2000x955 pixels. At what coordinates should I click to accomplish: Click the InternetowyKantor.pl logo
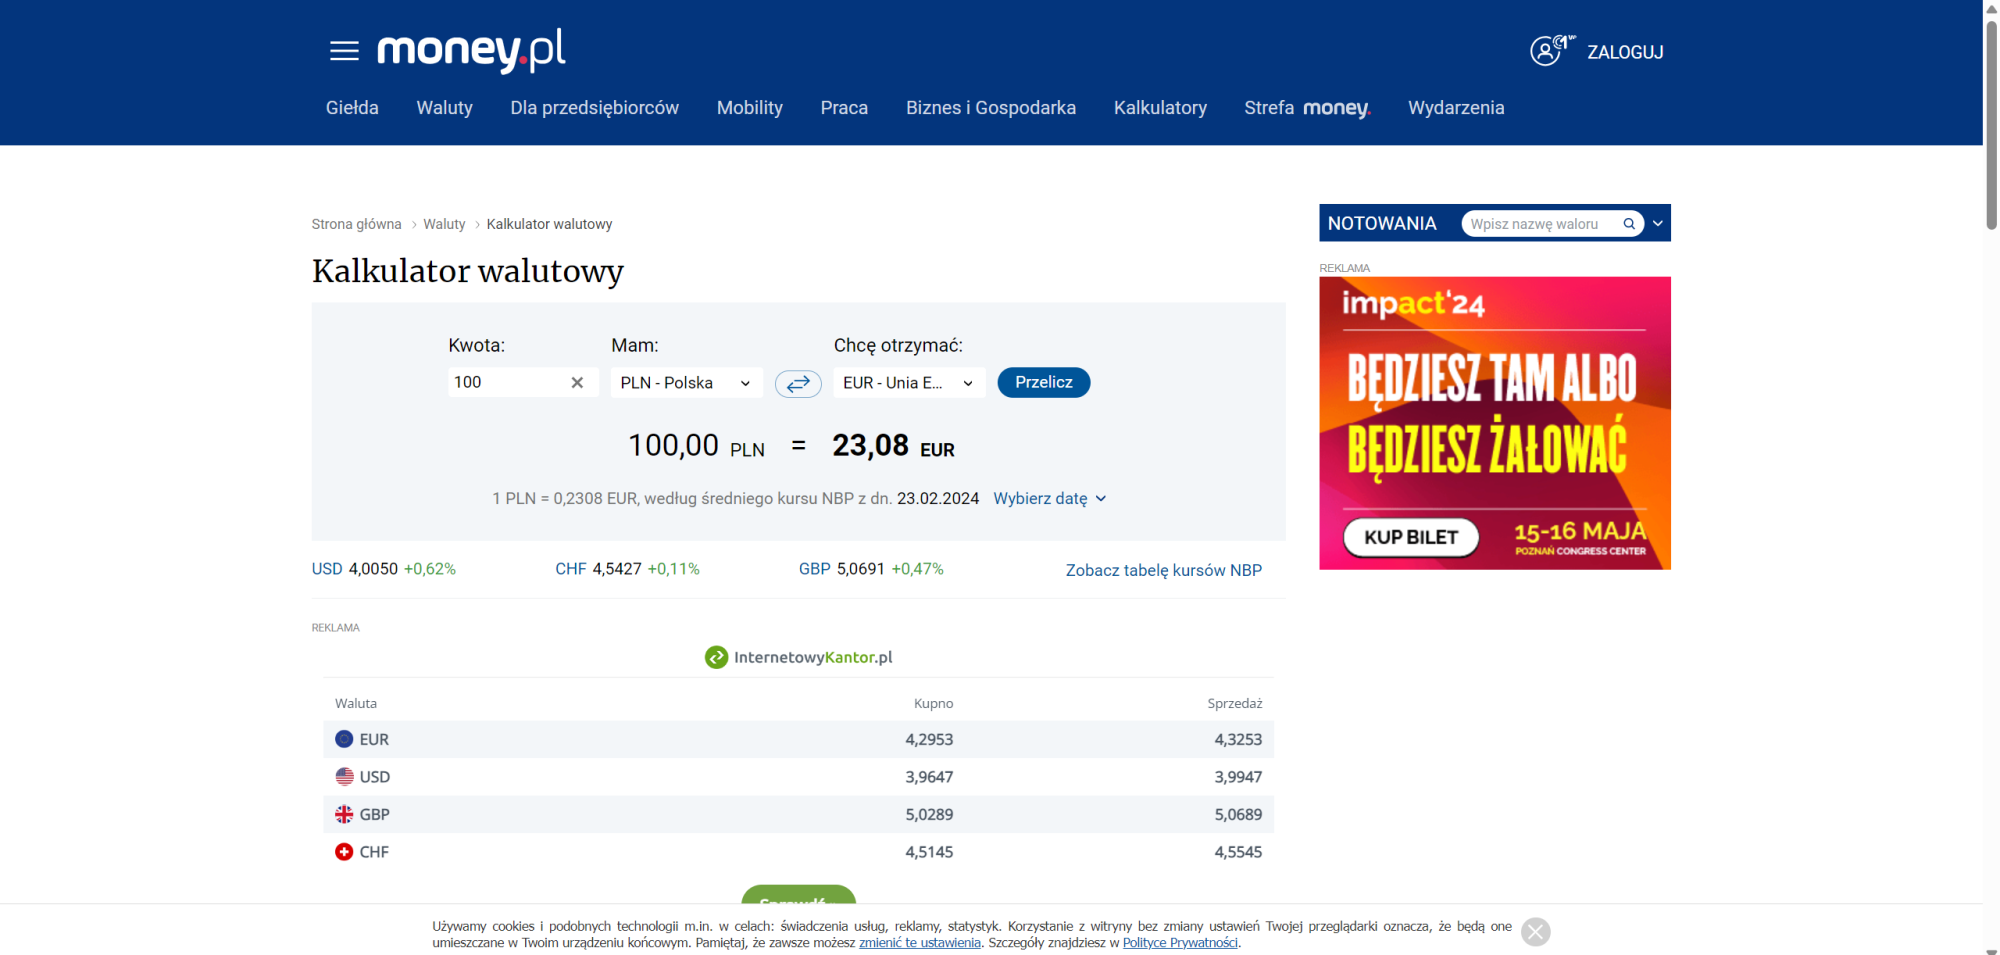(x=798, y=657)
